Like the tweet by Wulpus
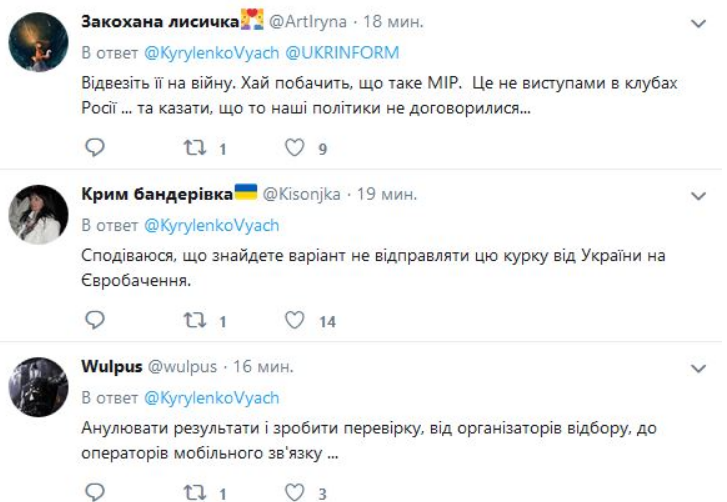The width and height of the screenshot is (727, 502). tap(294, 492)
